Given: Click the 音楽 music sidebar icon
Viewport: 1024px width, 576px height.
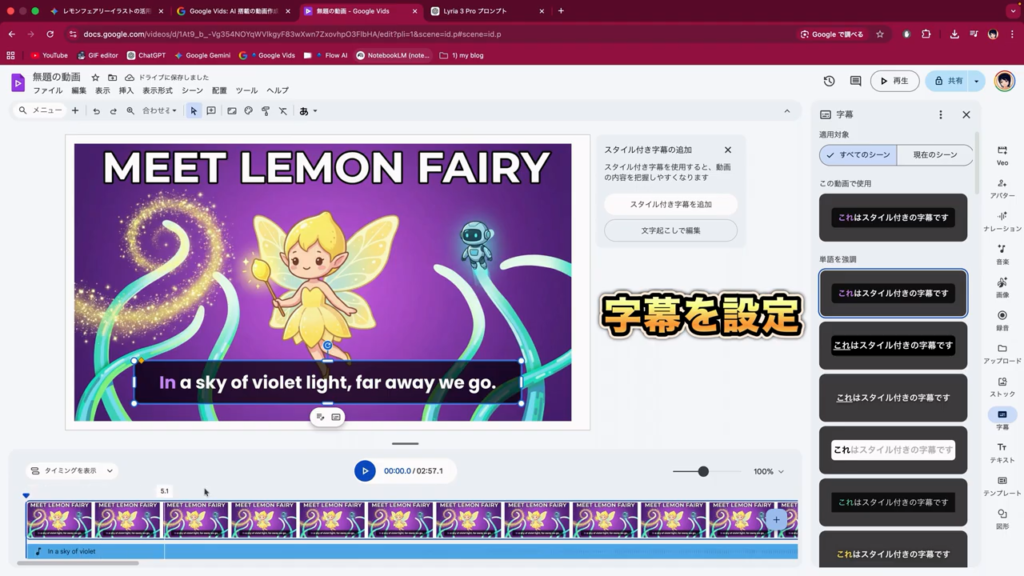Looking at the screenshot, I should (x=1001, y=254).
